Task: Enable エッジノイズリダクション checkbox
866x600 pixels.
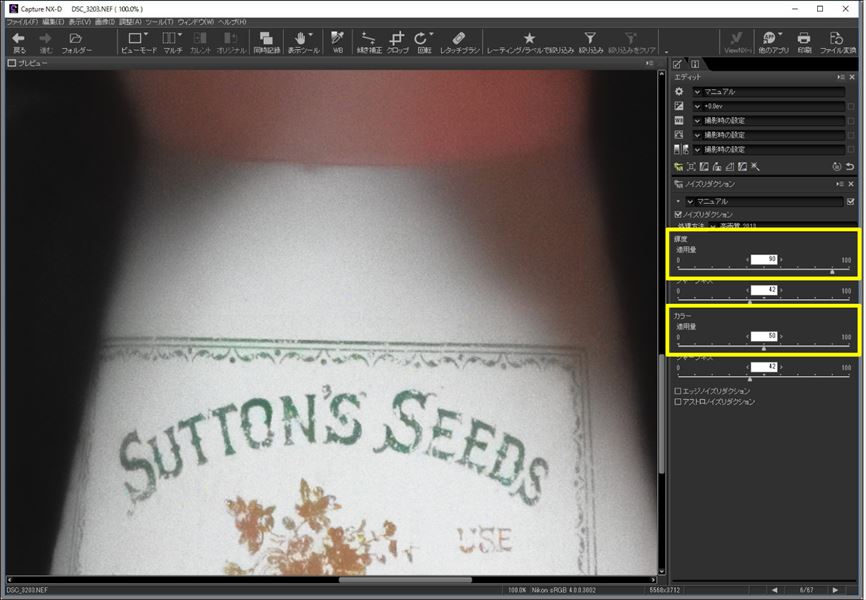Action: 678,391
